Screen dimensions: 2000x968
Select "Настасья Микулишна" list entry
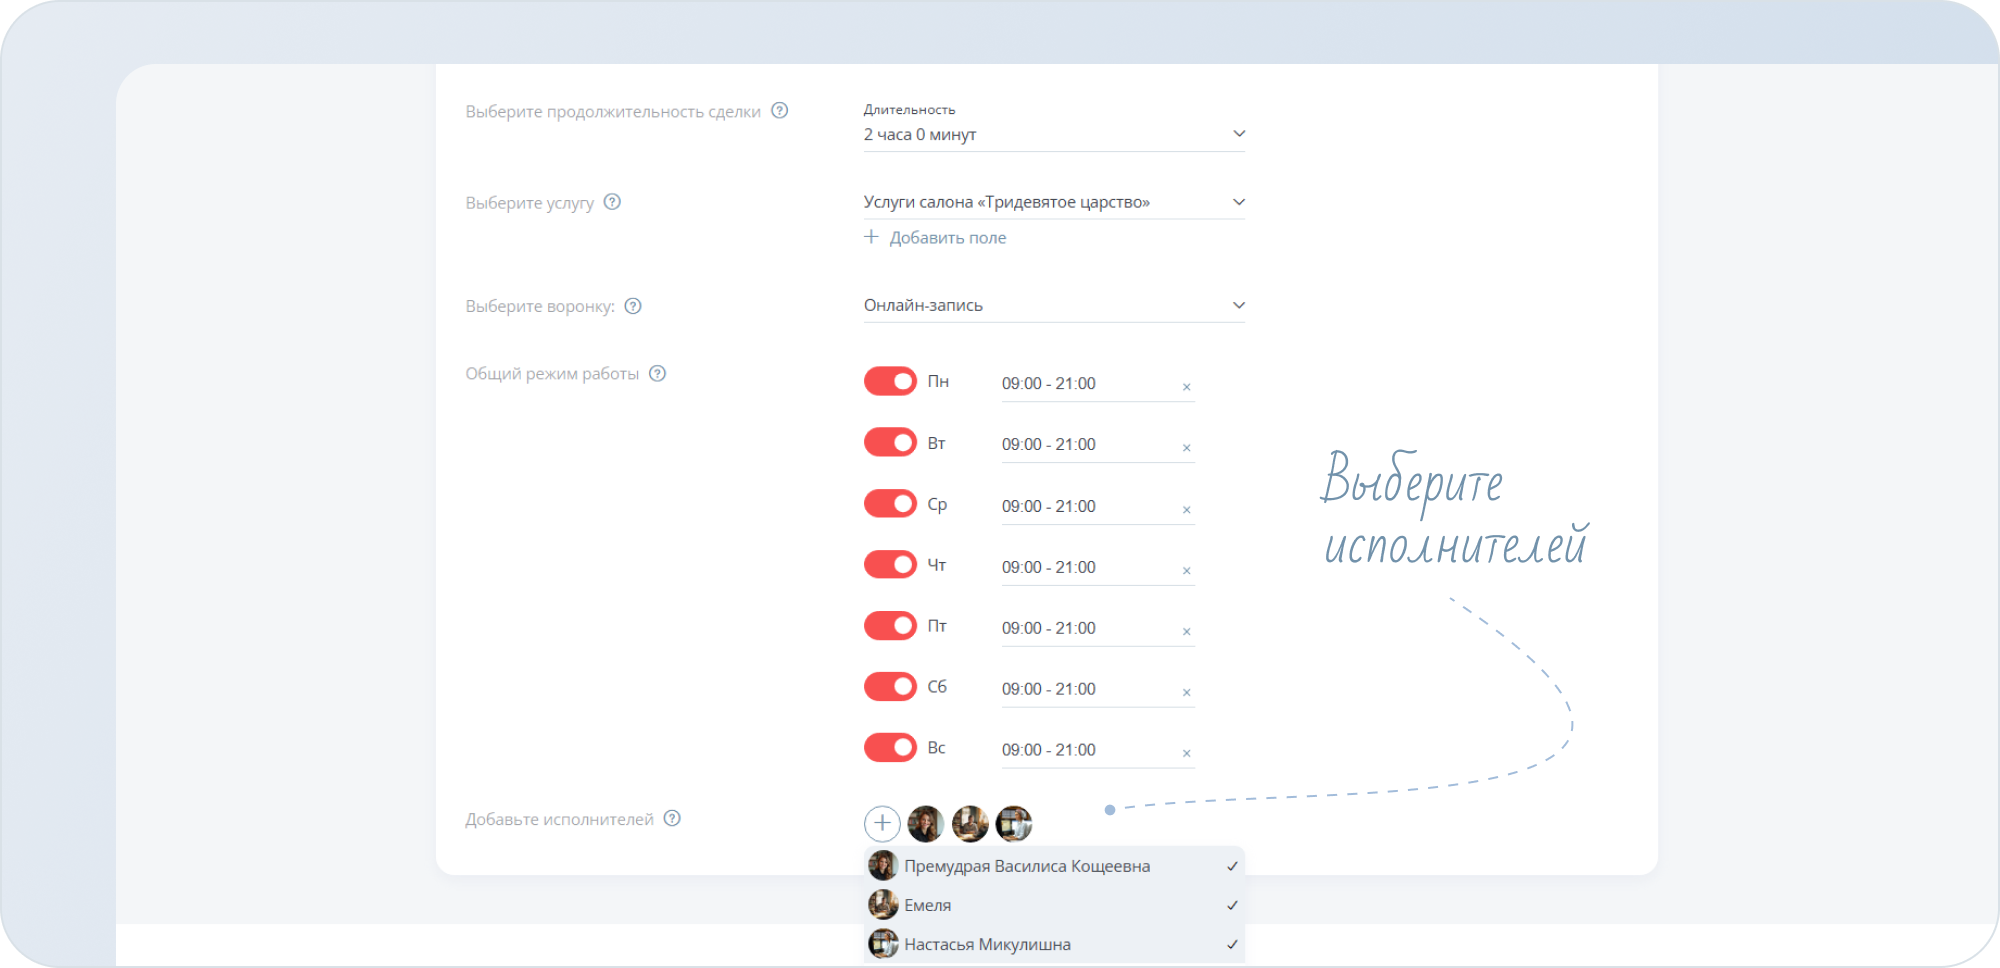(x=987, y=944)
